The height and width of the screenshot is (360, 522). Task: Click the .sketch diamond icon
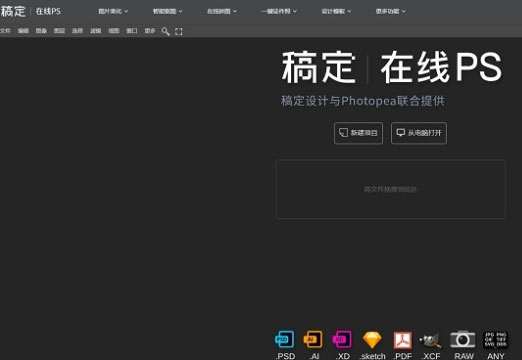point(372,340)
